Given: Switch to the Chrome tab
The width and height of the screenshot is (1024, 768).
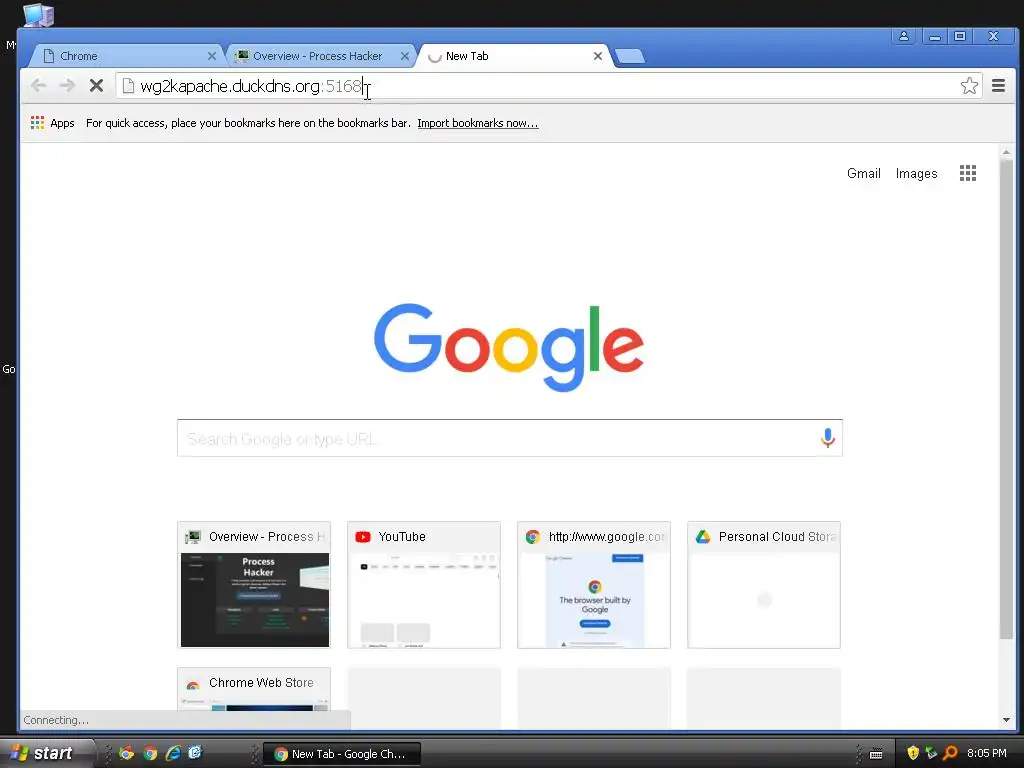Looking at the screenshot, I should pos(124,56).
